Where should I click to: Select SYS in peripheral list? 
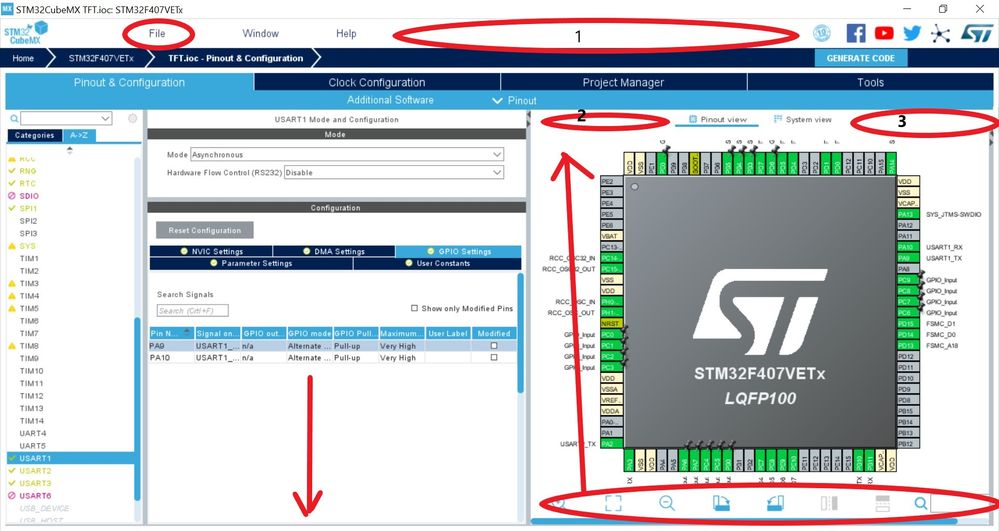tap(27, 246)
